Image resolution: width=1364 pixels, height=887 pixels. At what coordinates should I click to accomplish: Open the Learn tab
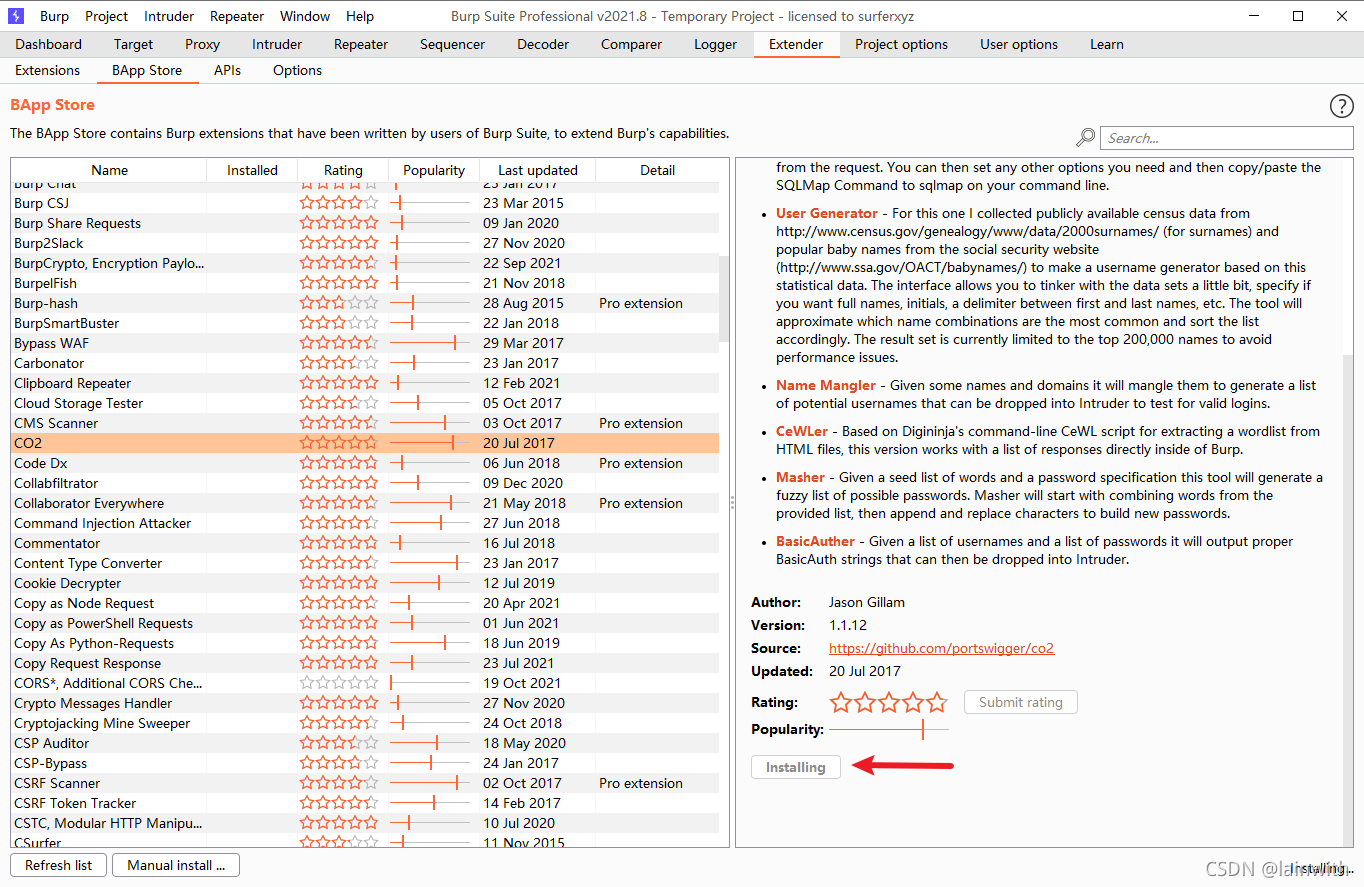click(x=1107, y=44)
